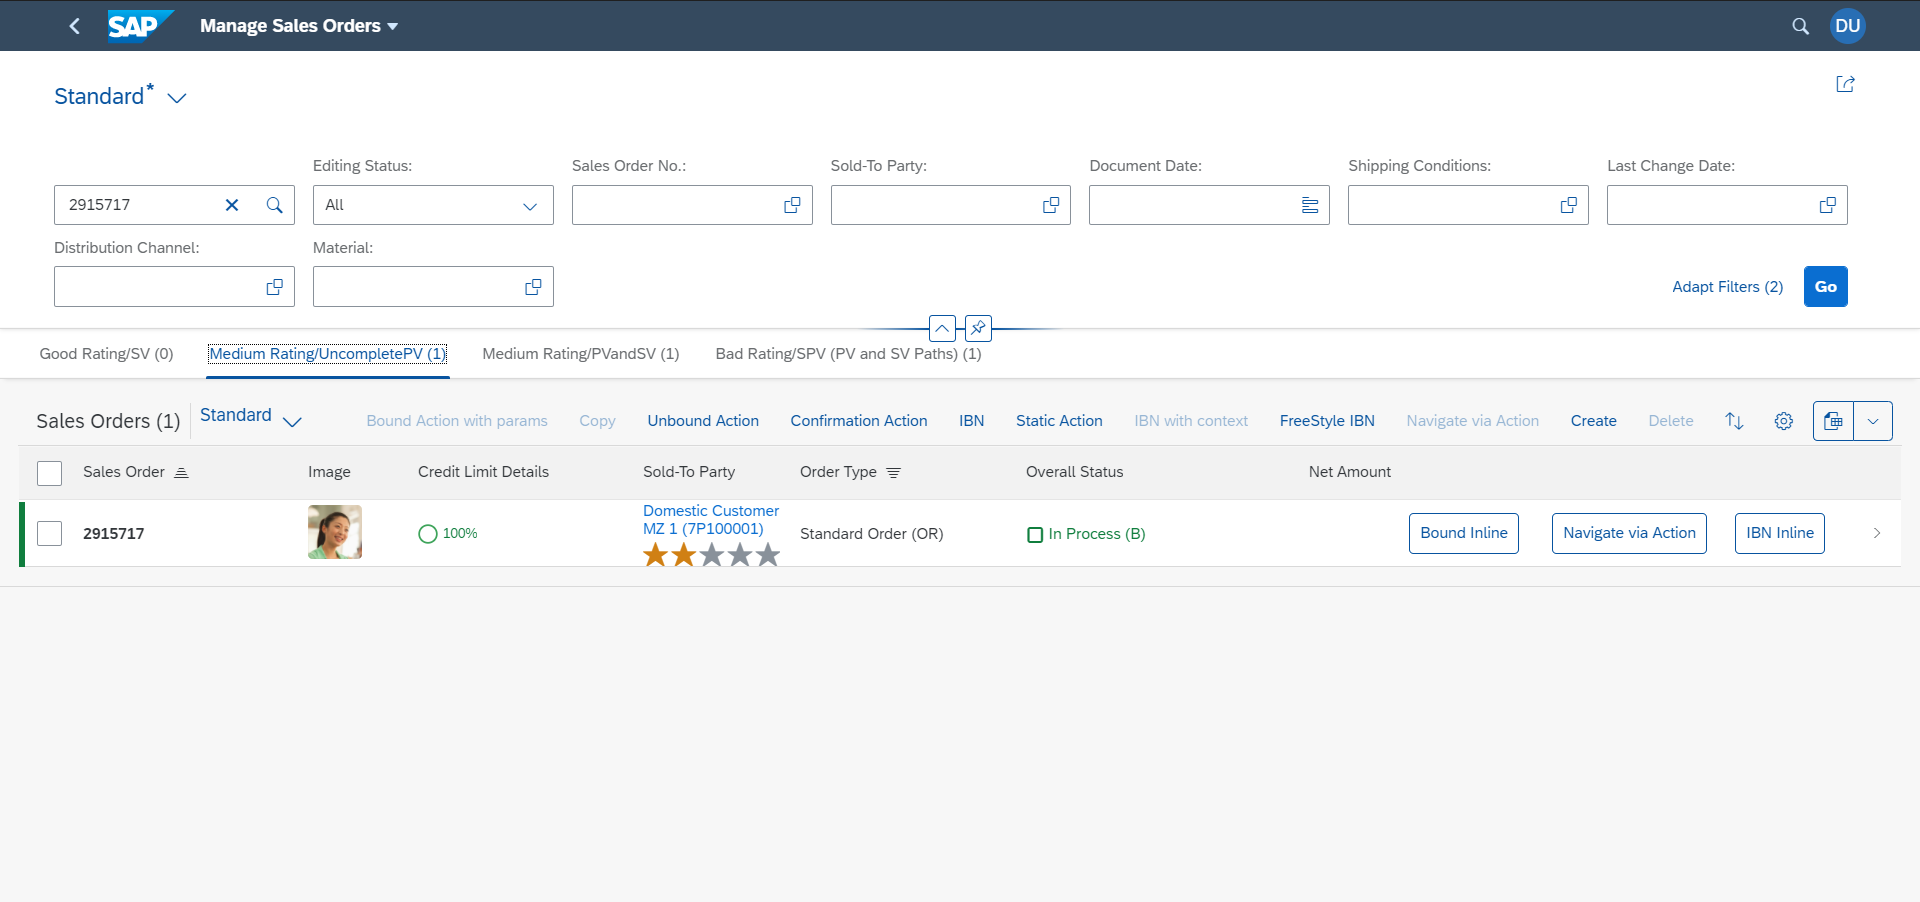Viewport: 1920px width, 902px height.
Task: Clear the 2915717 search field text
Action: click(232, 205)
